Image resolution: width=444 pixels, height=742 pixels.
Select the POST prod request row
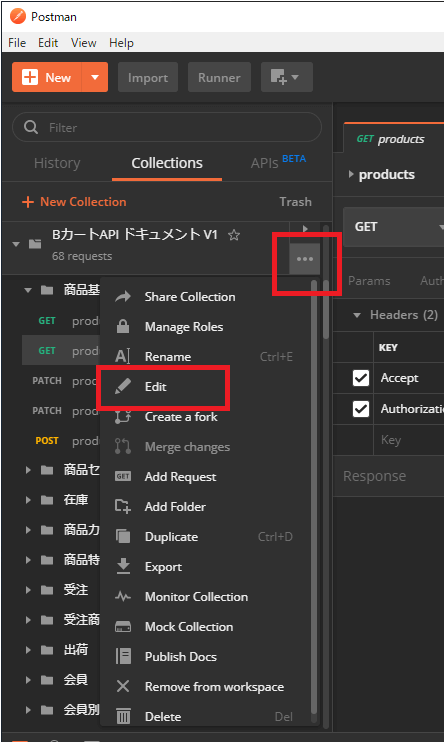(x=61, y=441)
